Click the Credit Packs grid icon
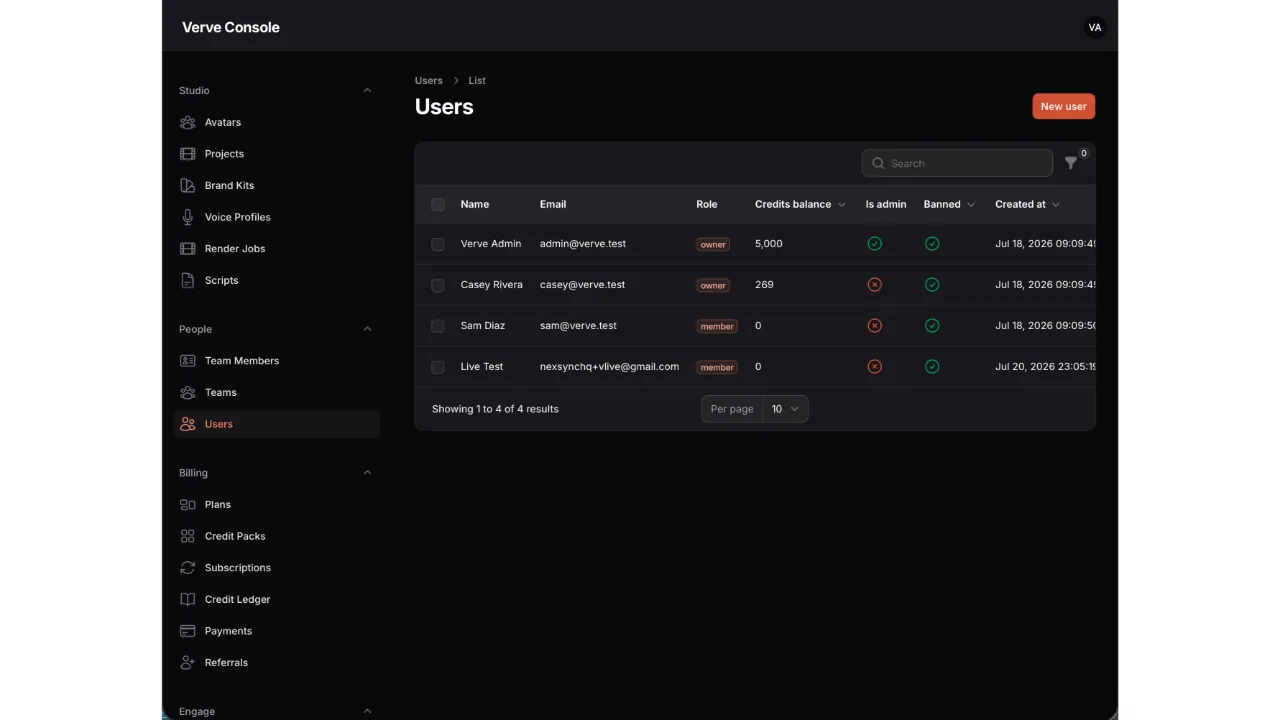The height and width of the screenshot is (720, 1280). tap(187, 536)
